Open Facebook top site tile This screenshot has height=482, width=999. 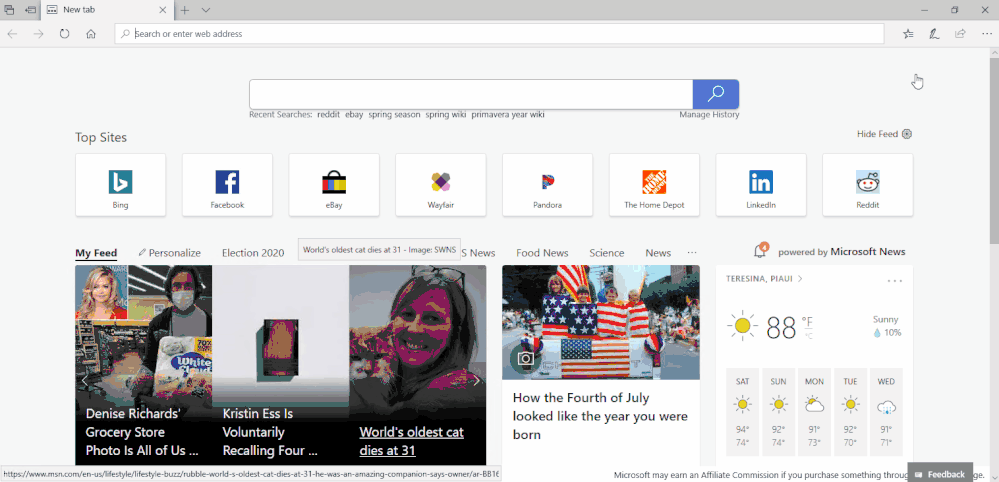point(227,185)
